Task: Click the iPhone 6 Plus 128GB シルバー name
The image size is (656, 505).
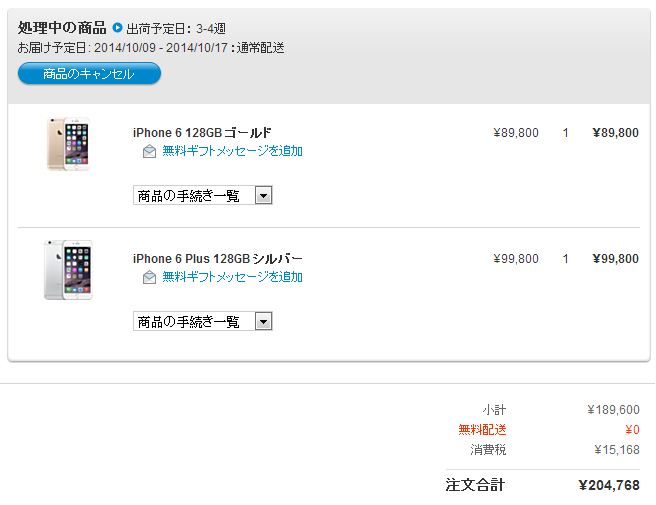Action: click(x=218, y=259)
